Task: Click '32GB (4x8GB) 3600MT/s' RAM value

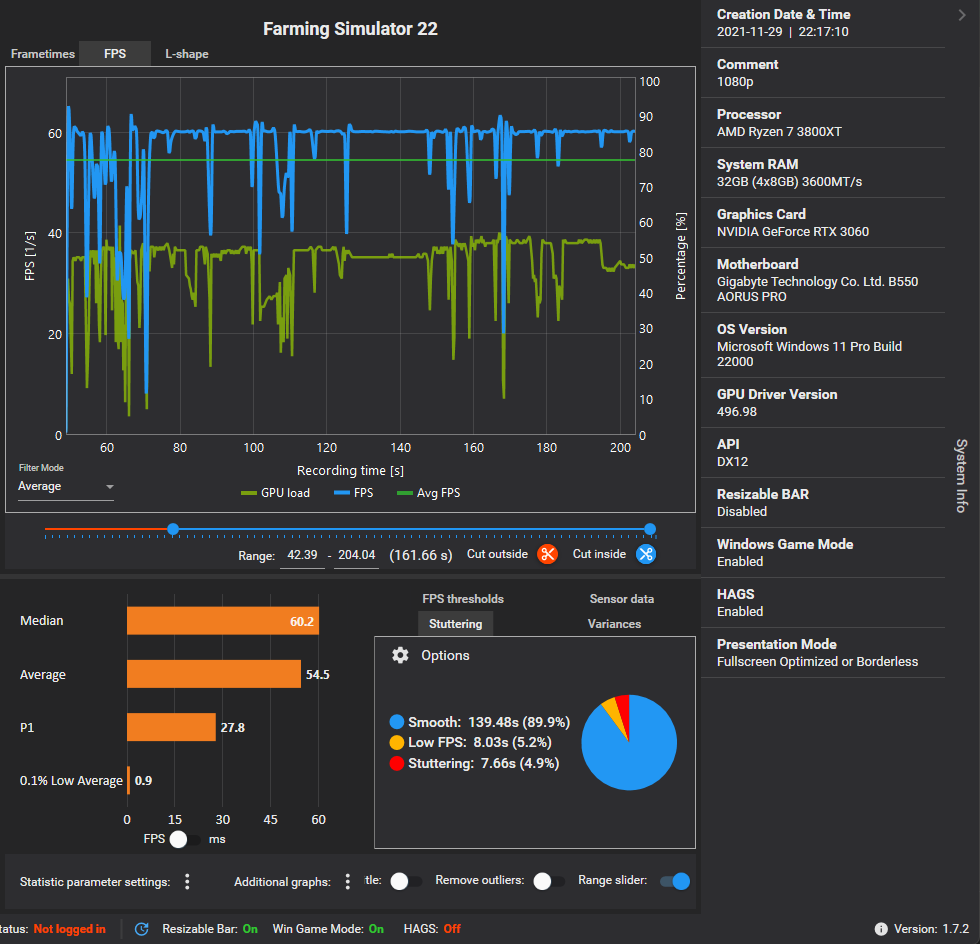Action: (x=789, y=182)
